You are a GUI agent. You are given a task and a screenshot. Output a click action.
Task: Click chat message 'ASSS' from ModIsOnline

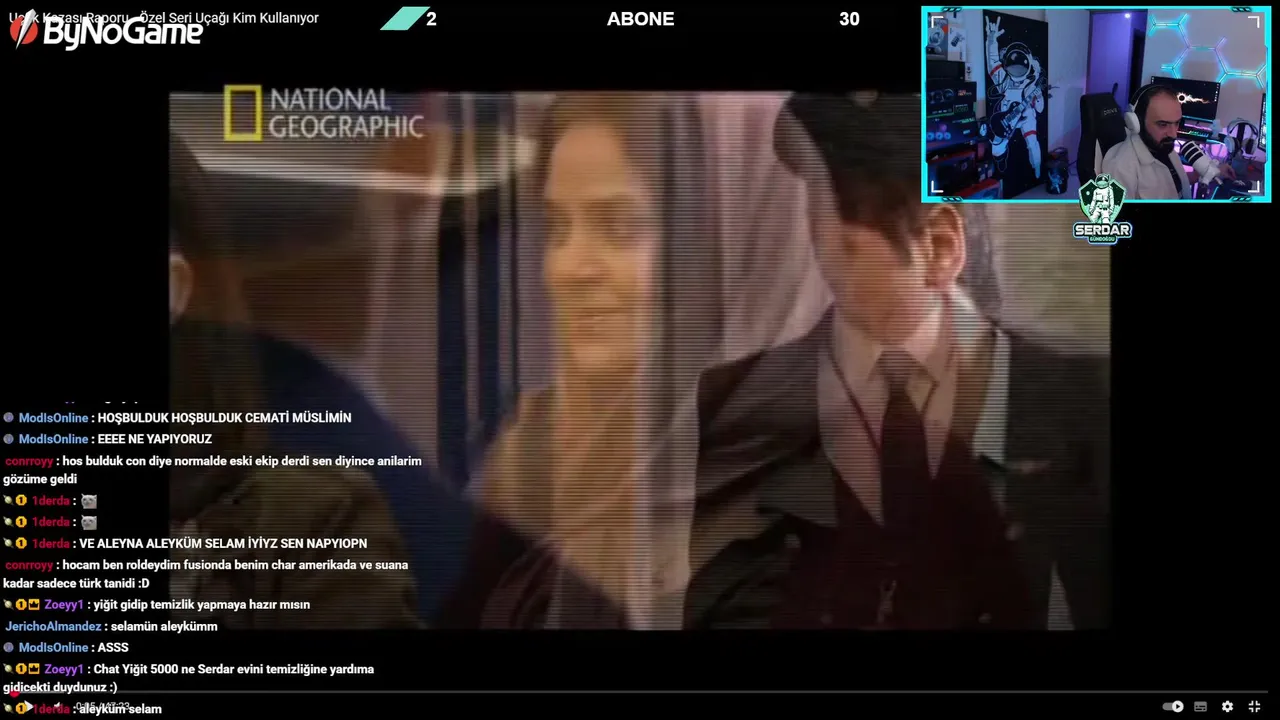pos(113,647)
